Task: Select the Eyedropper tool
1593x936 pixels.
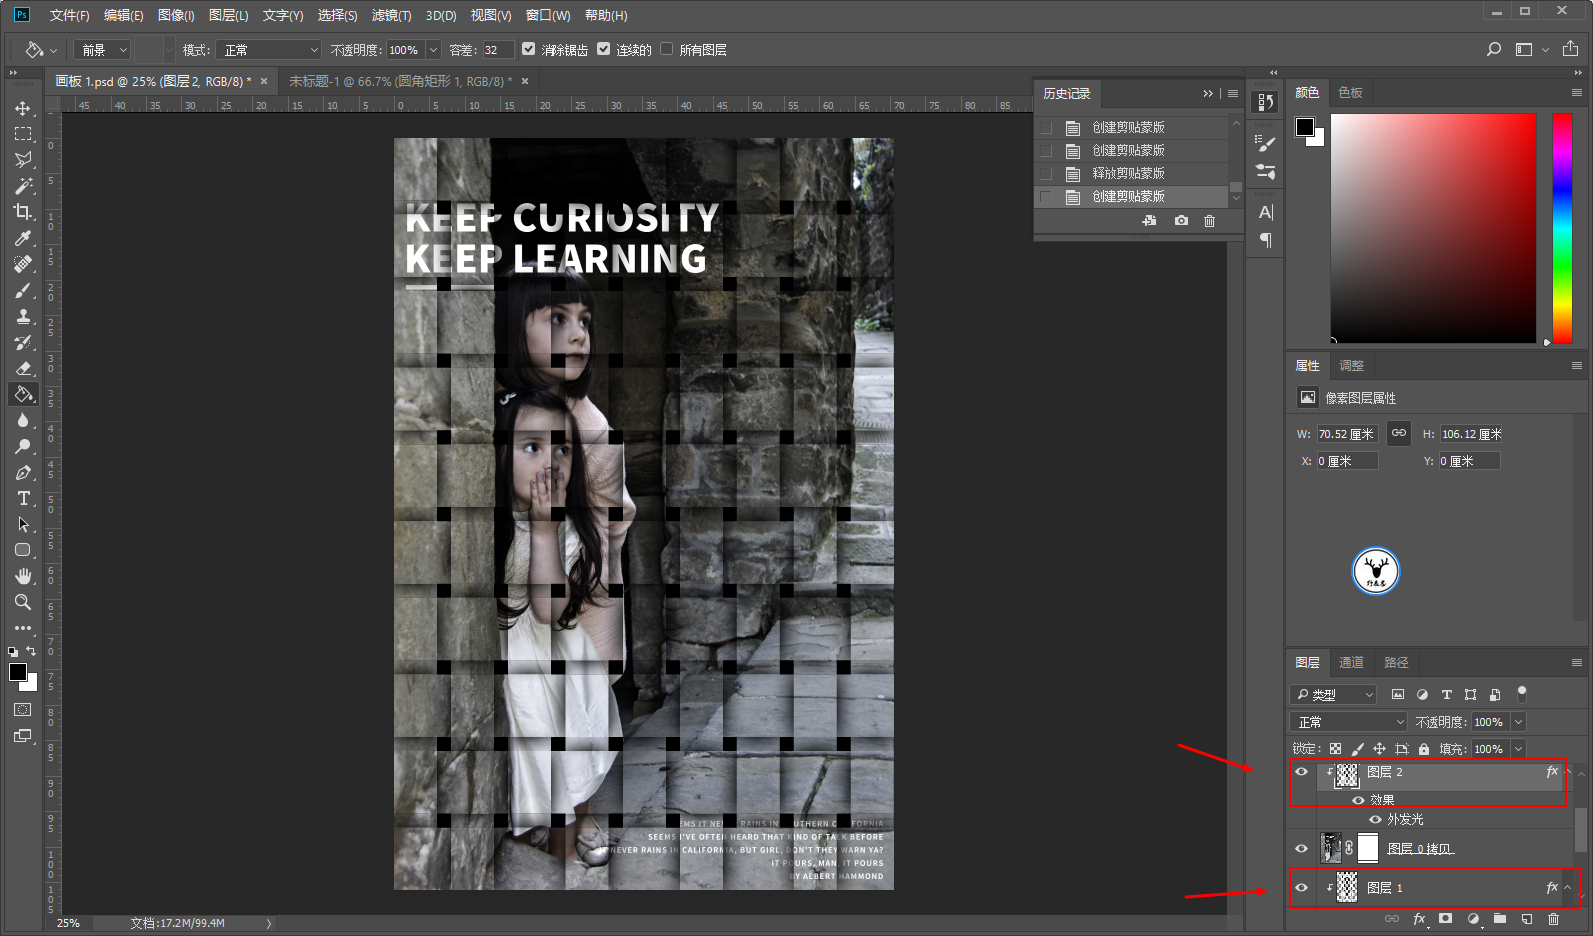Action: point(23,238)
